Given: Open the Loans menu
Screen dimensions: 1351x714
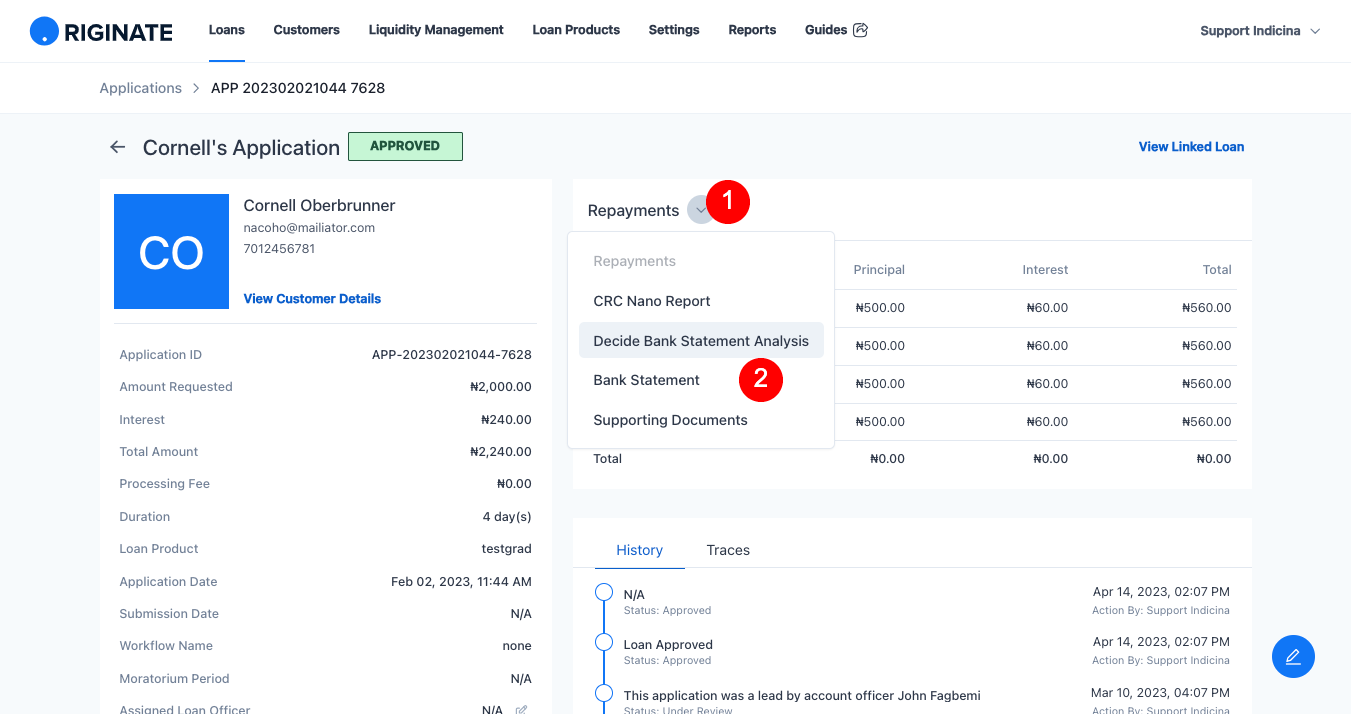Looking at the screenshot, I should pyautogui.click(x=227, y=30).
